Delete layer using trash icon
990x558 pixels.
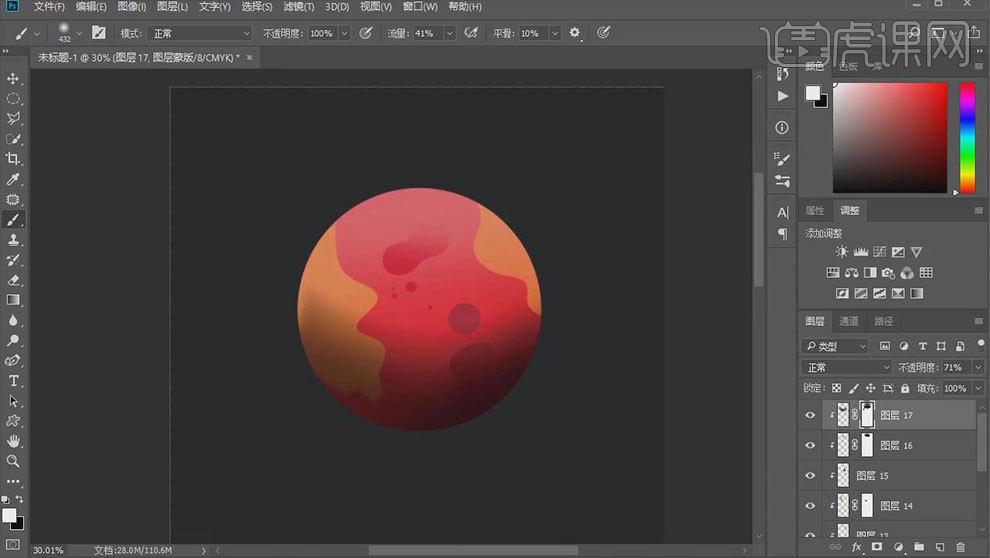pyautogui.click(x=960, y=547)
